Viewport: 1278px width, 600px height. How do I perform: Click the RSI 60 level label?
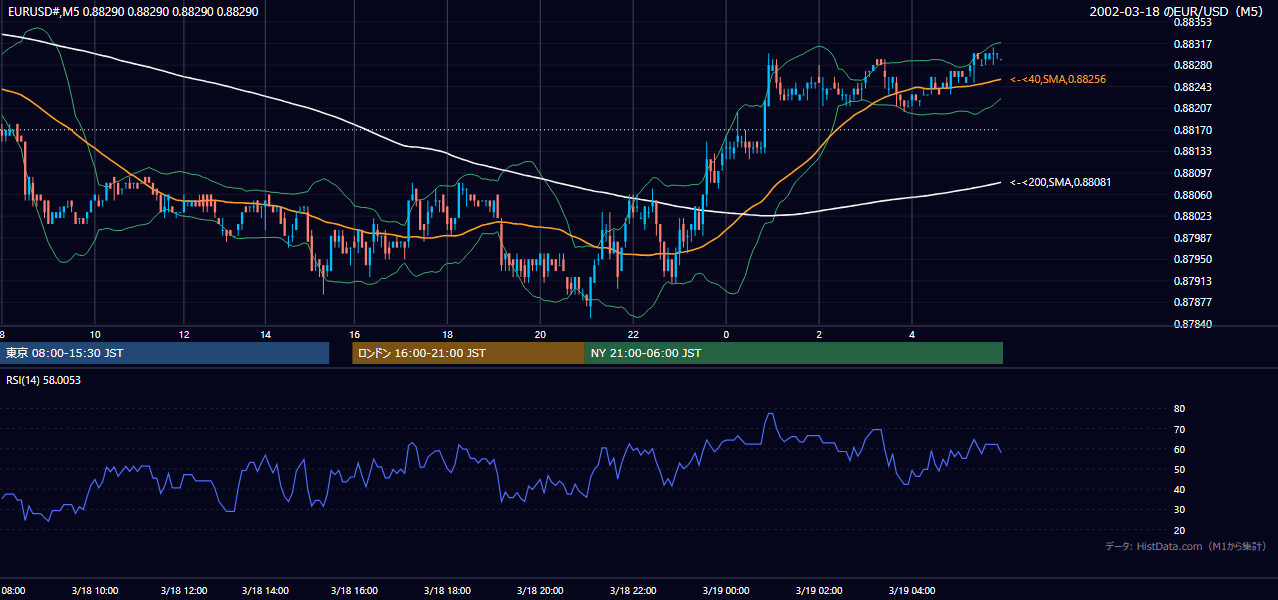pyautogui.click(x=1179, y=449)
